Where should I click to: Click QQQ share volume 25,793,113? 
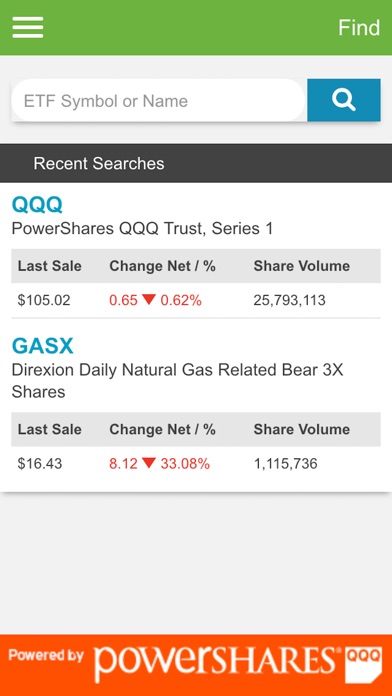coord(289,301)
